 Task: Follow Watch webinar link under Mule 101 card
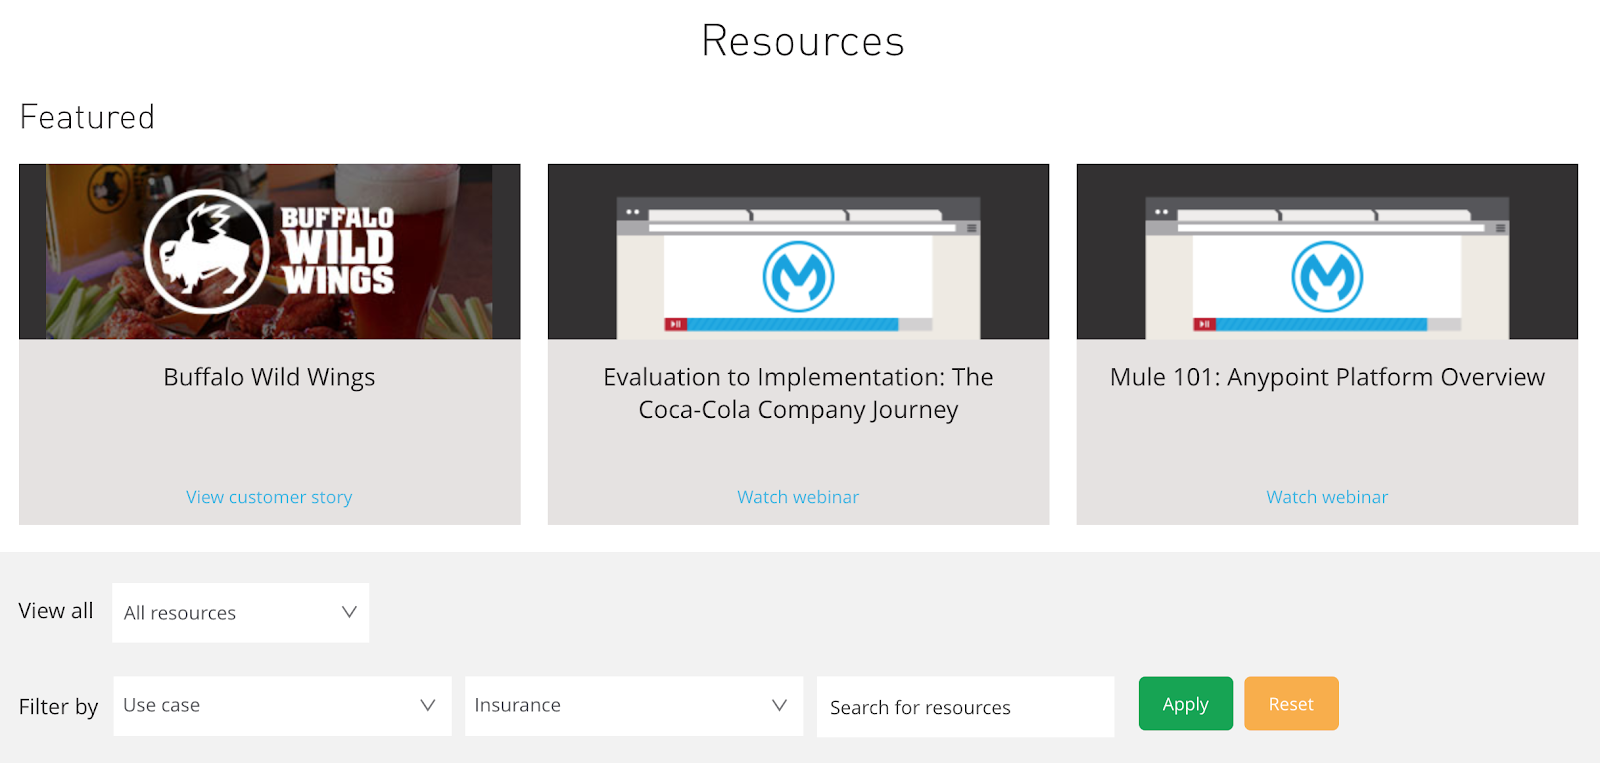pyautogui.click(x=1327, y=497)
